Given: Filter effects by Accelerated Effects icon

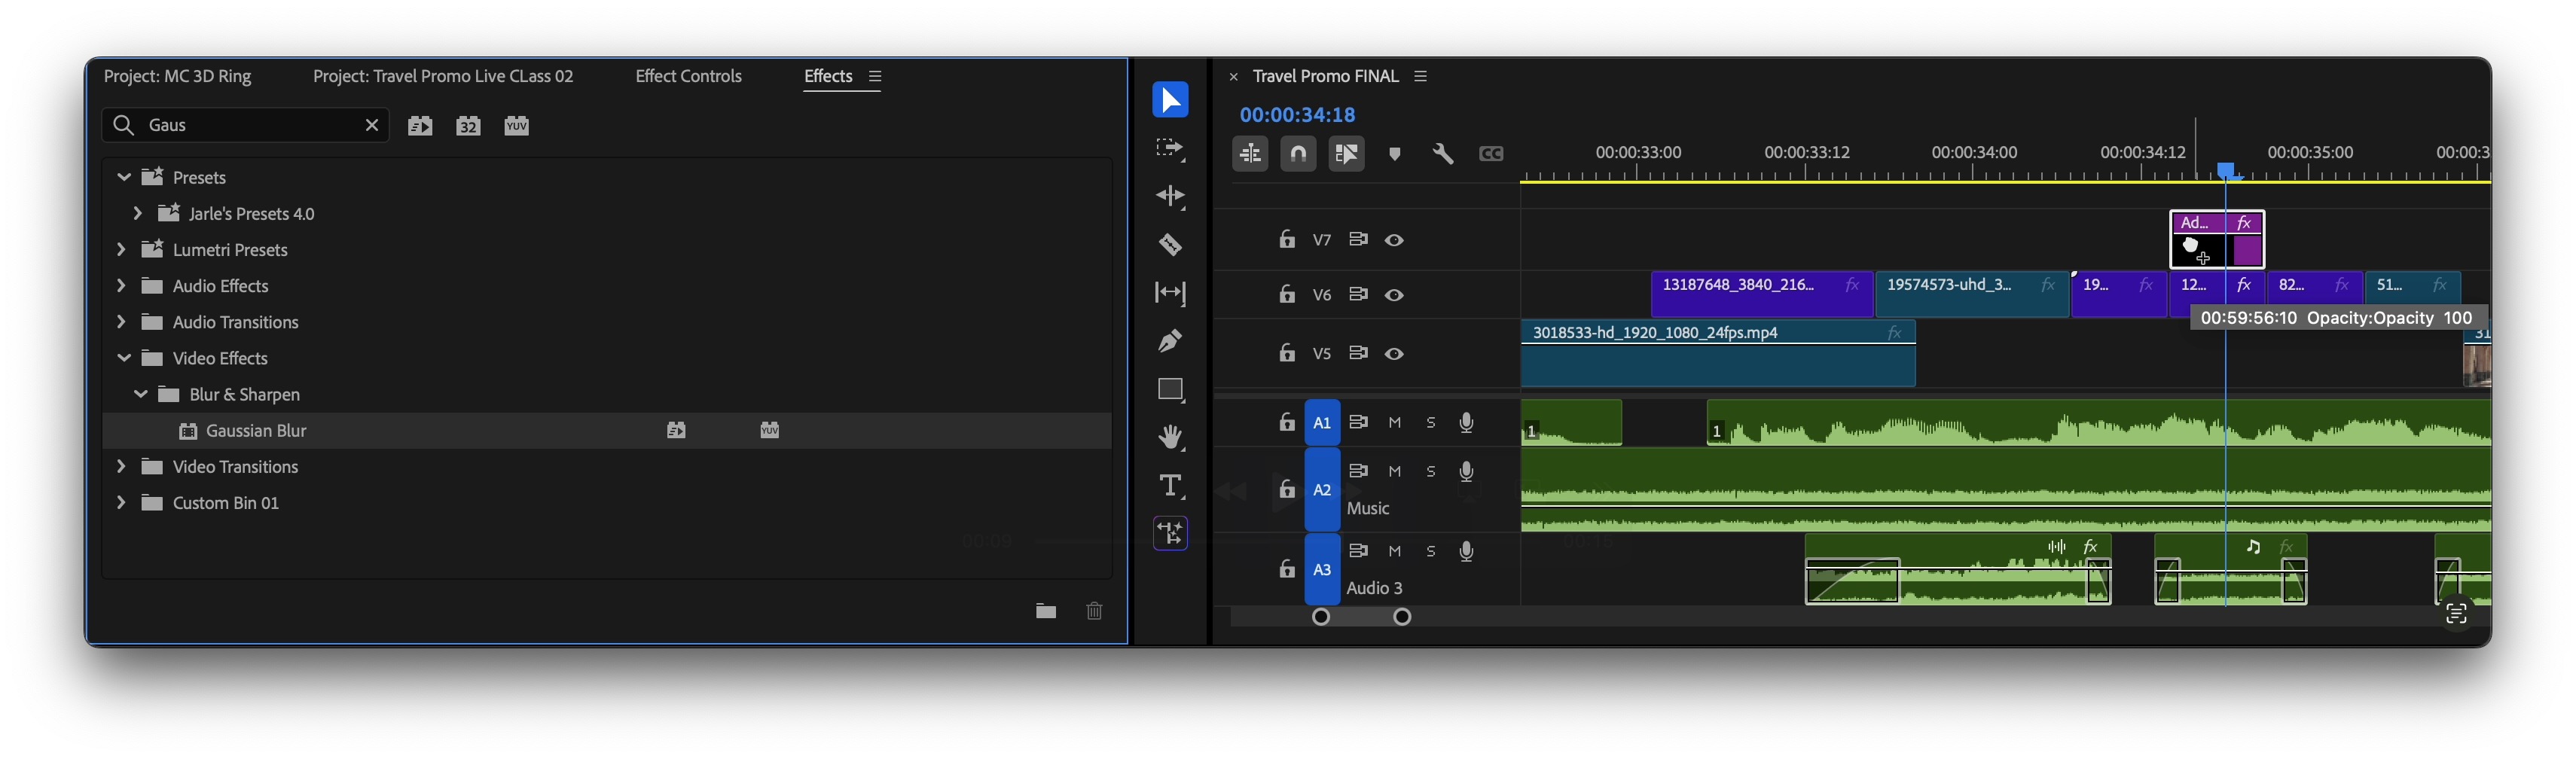Looking at the screenshot, I should point(420,126).
